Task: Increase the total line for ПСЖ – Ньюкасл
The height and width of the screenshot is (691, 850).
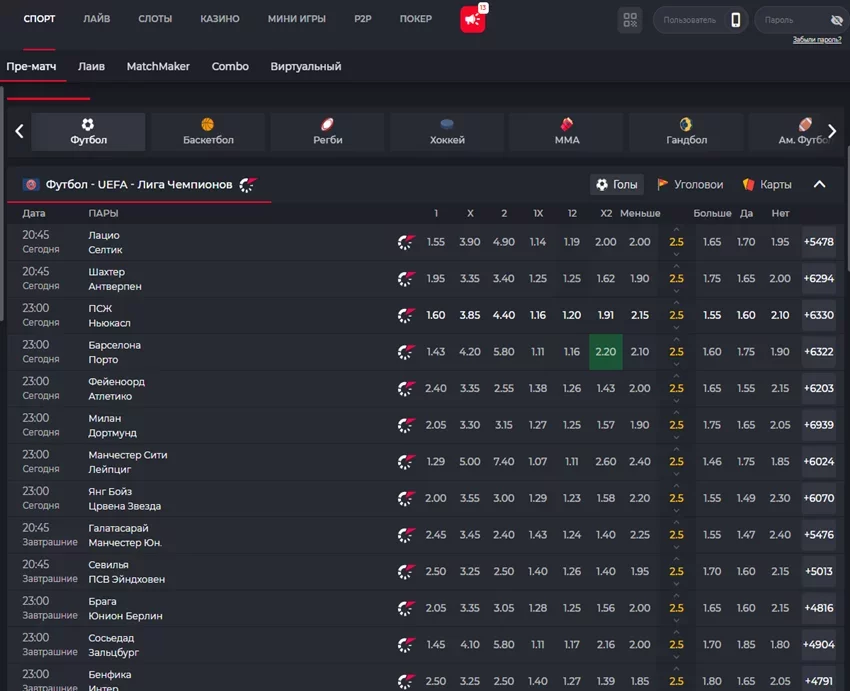Action: (676, 303)
